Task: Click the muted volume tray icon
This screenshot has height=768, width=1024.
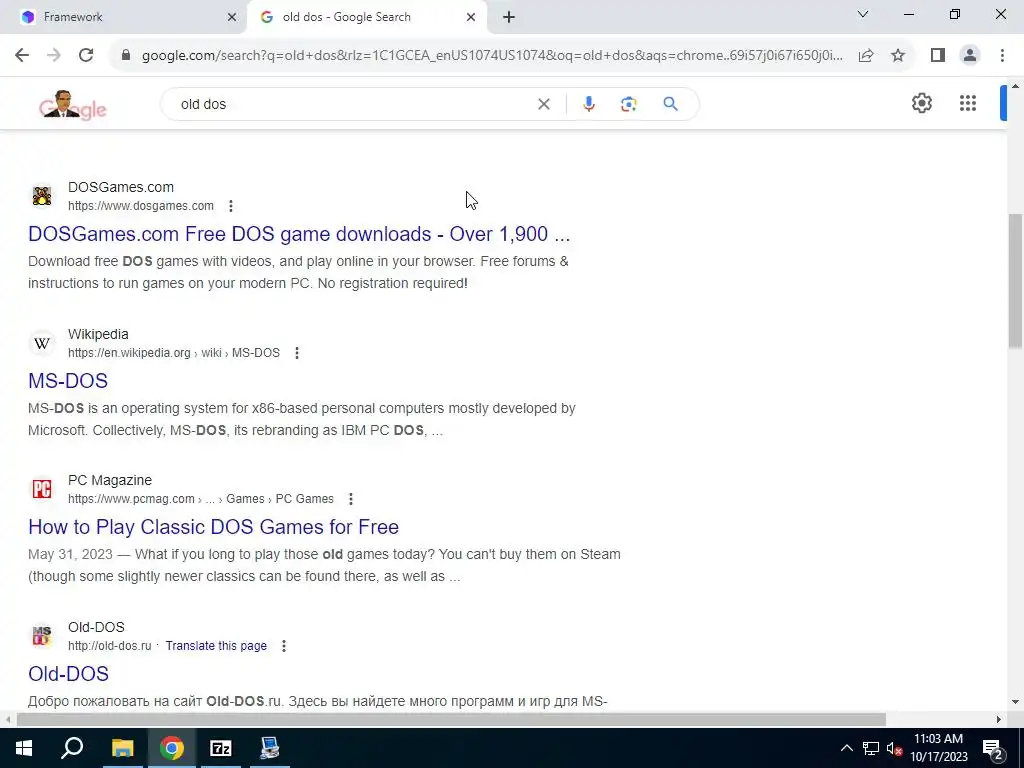Action: (x=894, y=748)
